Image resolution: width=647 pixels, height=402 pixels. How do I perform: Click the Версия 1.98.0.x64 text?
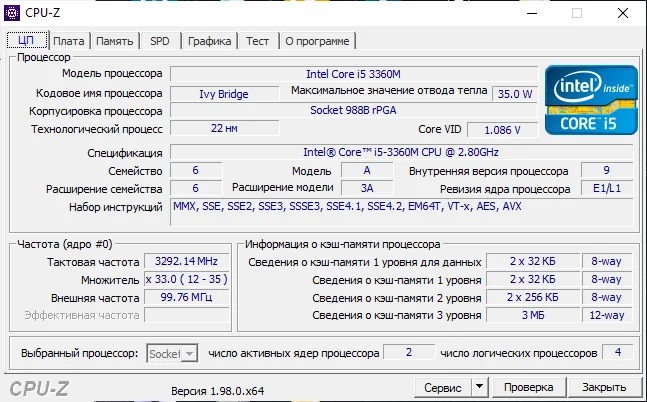[217, 391]
